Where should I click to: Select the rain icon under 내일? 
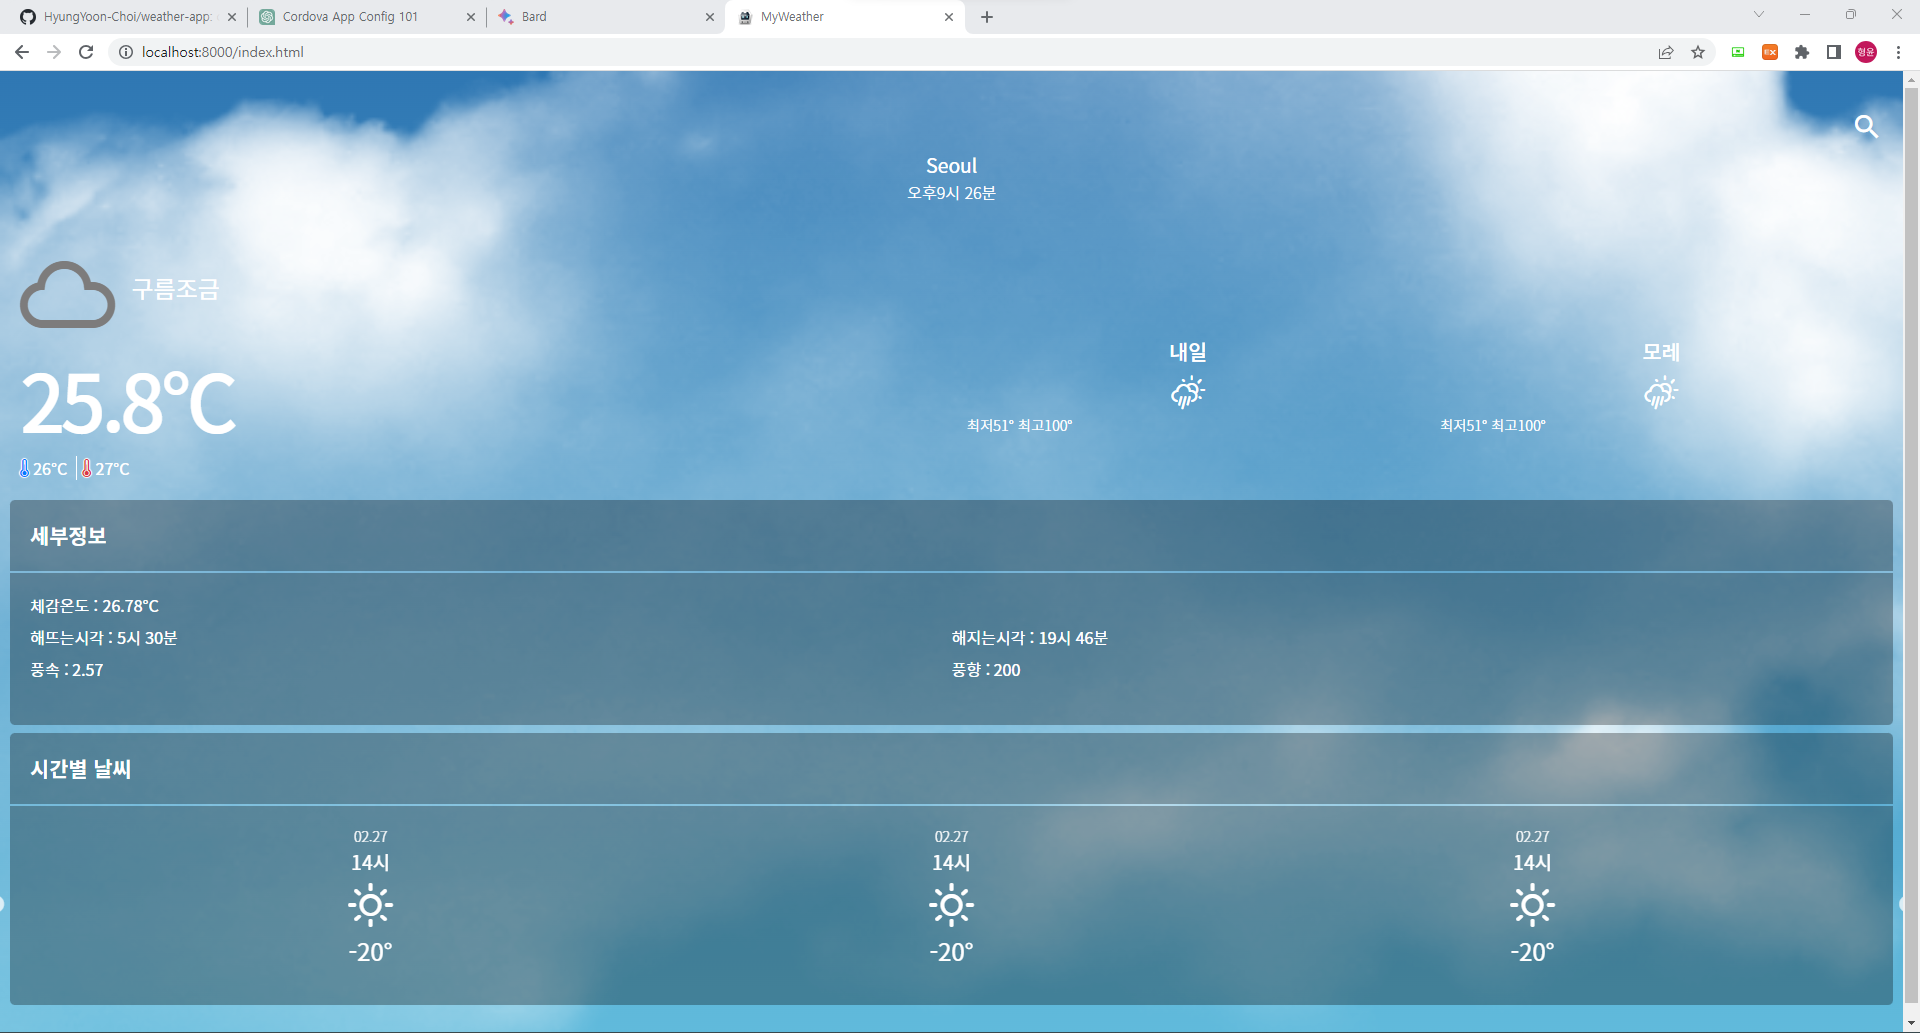(1187, 392)
